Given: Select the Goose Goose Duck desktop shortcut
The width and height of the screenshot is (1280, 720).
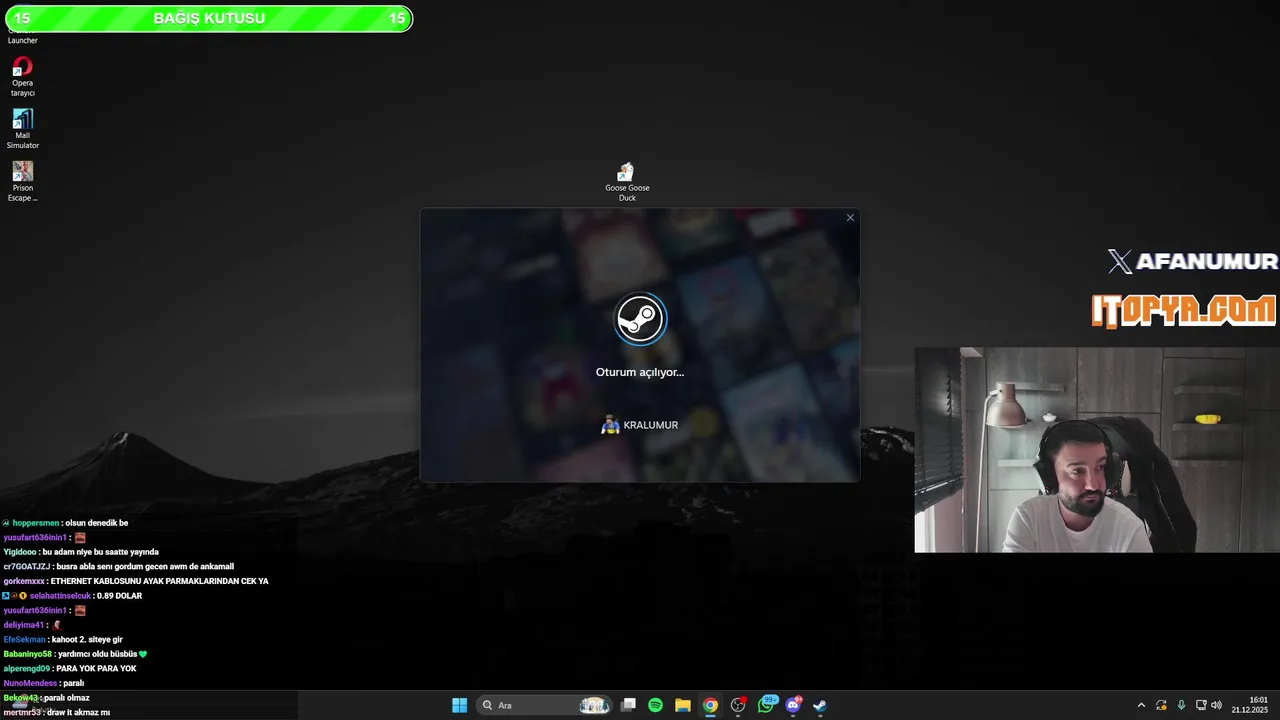Looking at the screenshot, I should (627, 182).
